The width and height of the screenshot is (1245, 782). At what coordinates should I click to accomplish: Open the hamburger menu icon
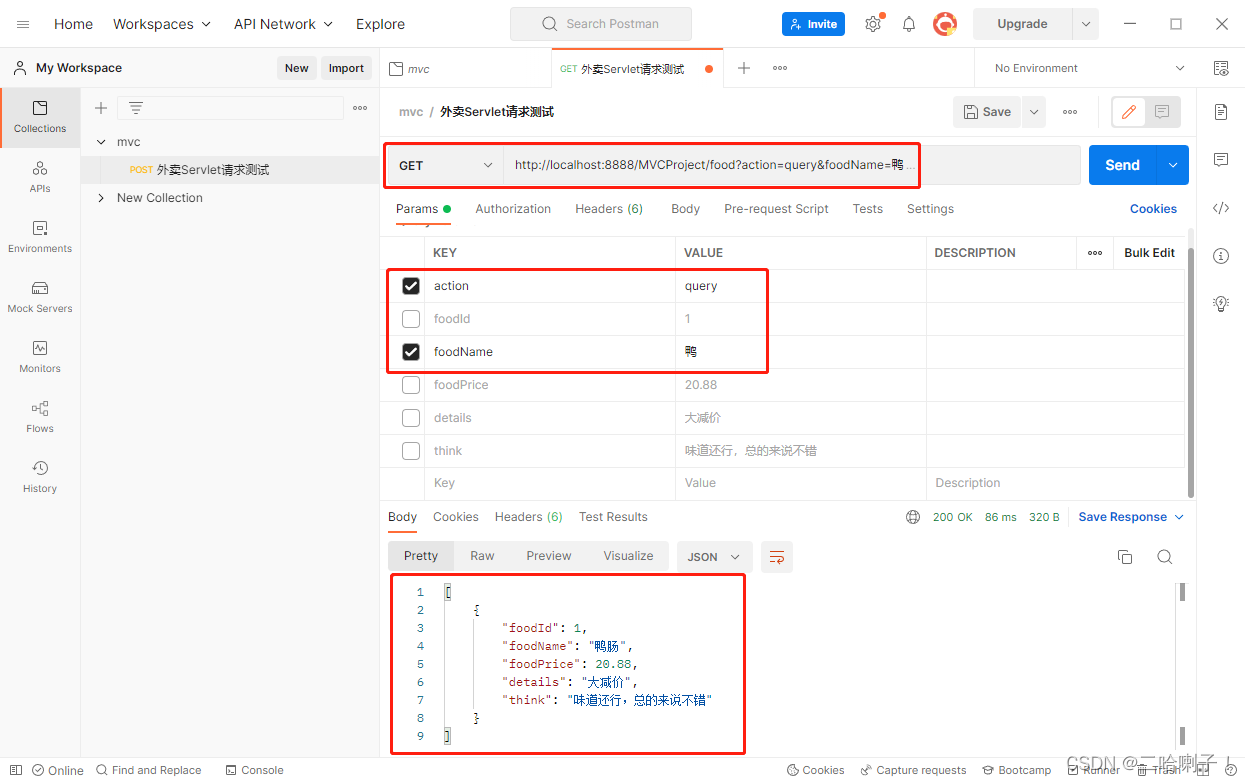[x=23, y=24]
